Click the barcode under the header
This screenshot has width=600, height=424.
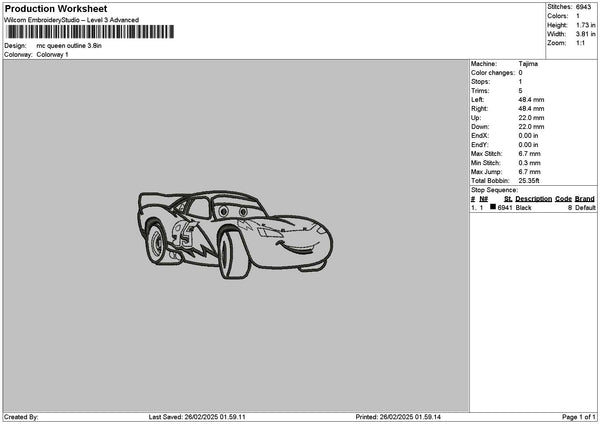tap(90, 32)
